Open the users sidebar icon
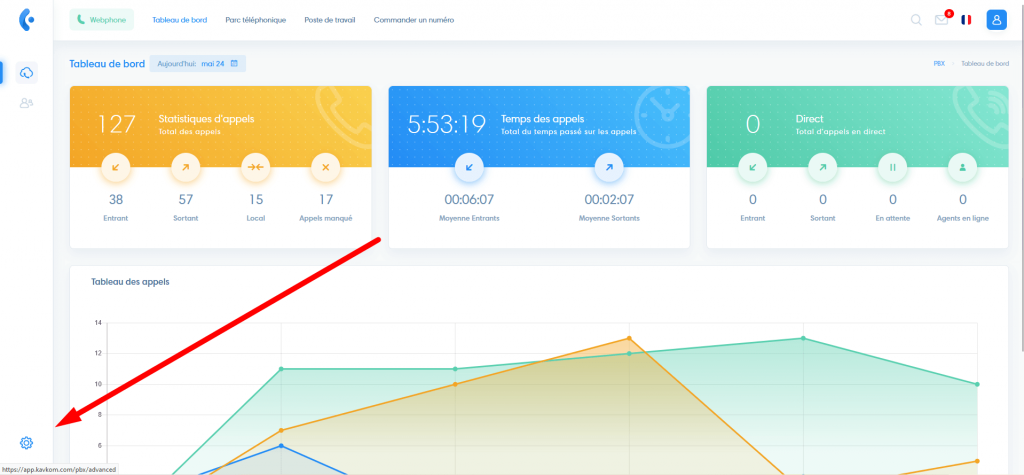The image size is (1024, 475). [x=27, y=103]
